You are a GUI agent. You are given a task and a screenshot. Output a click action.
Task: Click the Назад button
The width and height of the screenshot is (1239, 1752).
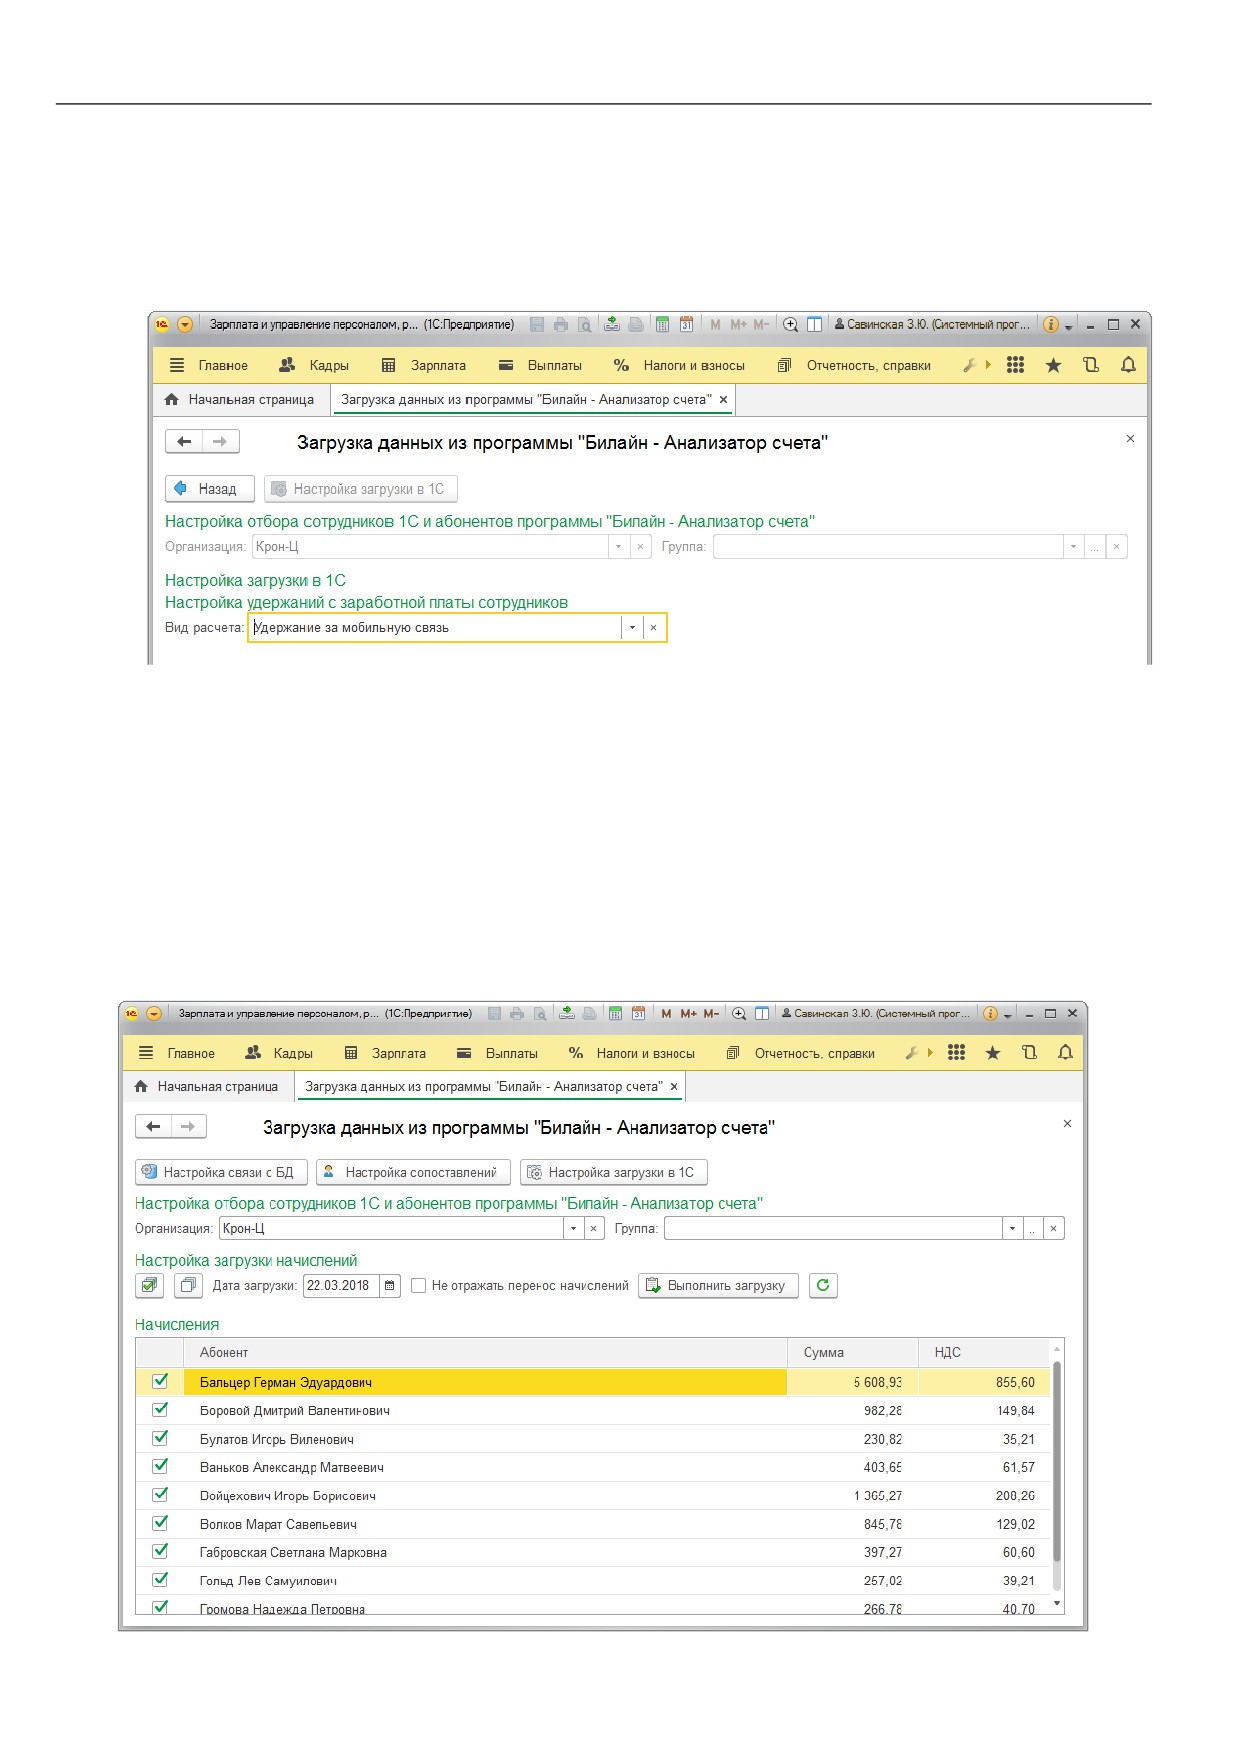pos(210,489)
